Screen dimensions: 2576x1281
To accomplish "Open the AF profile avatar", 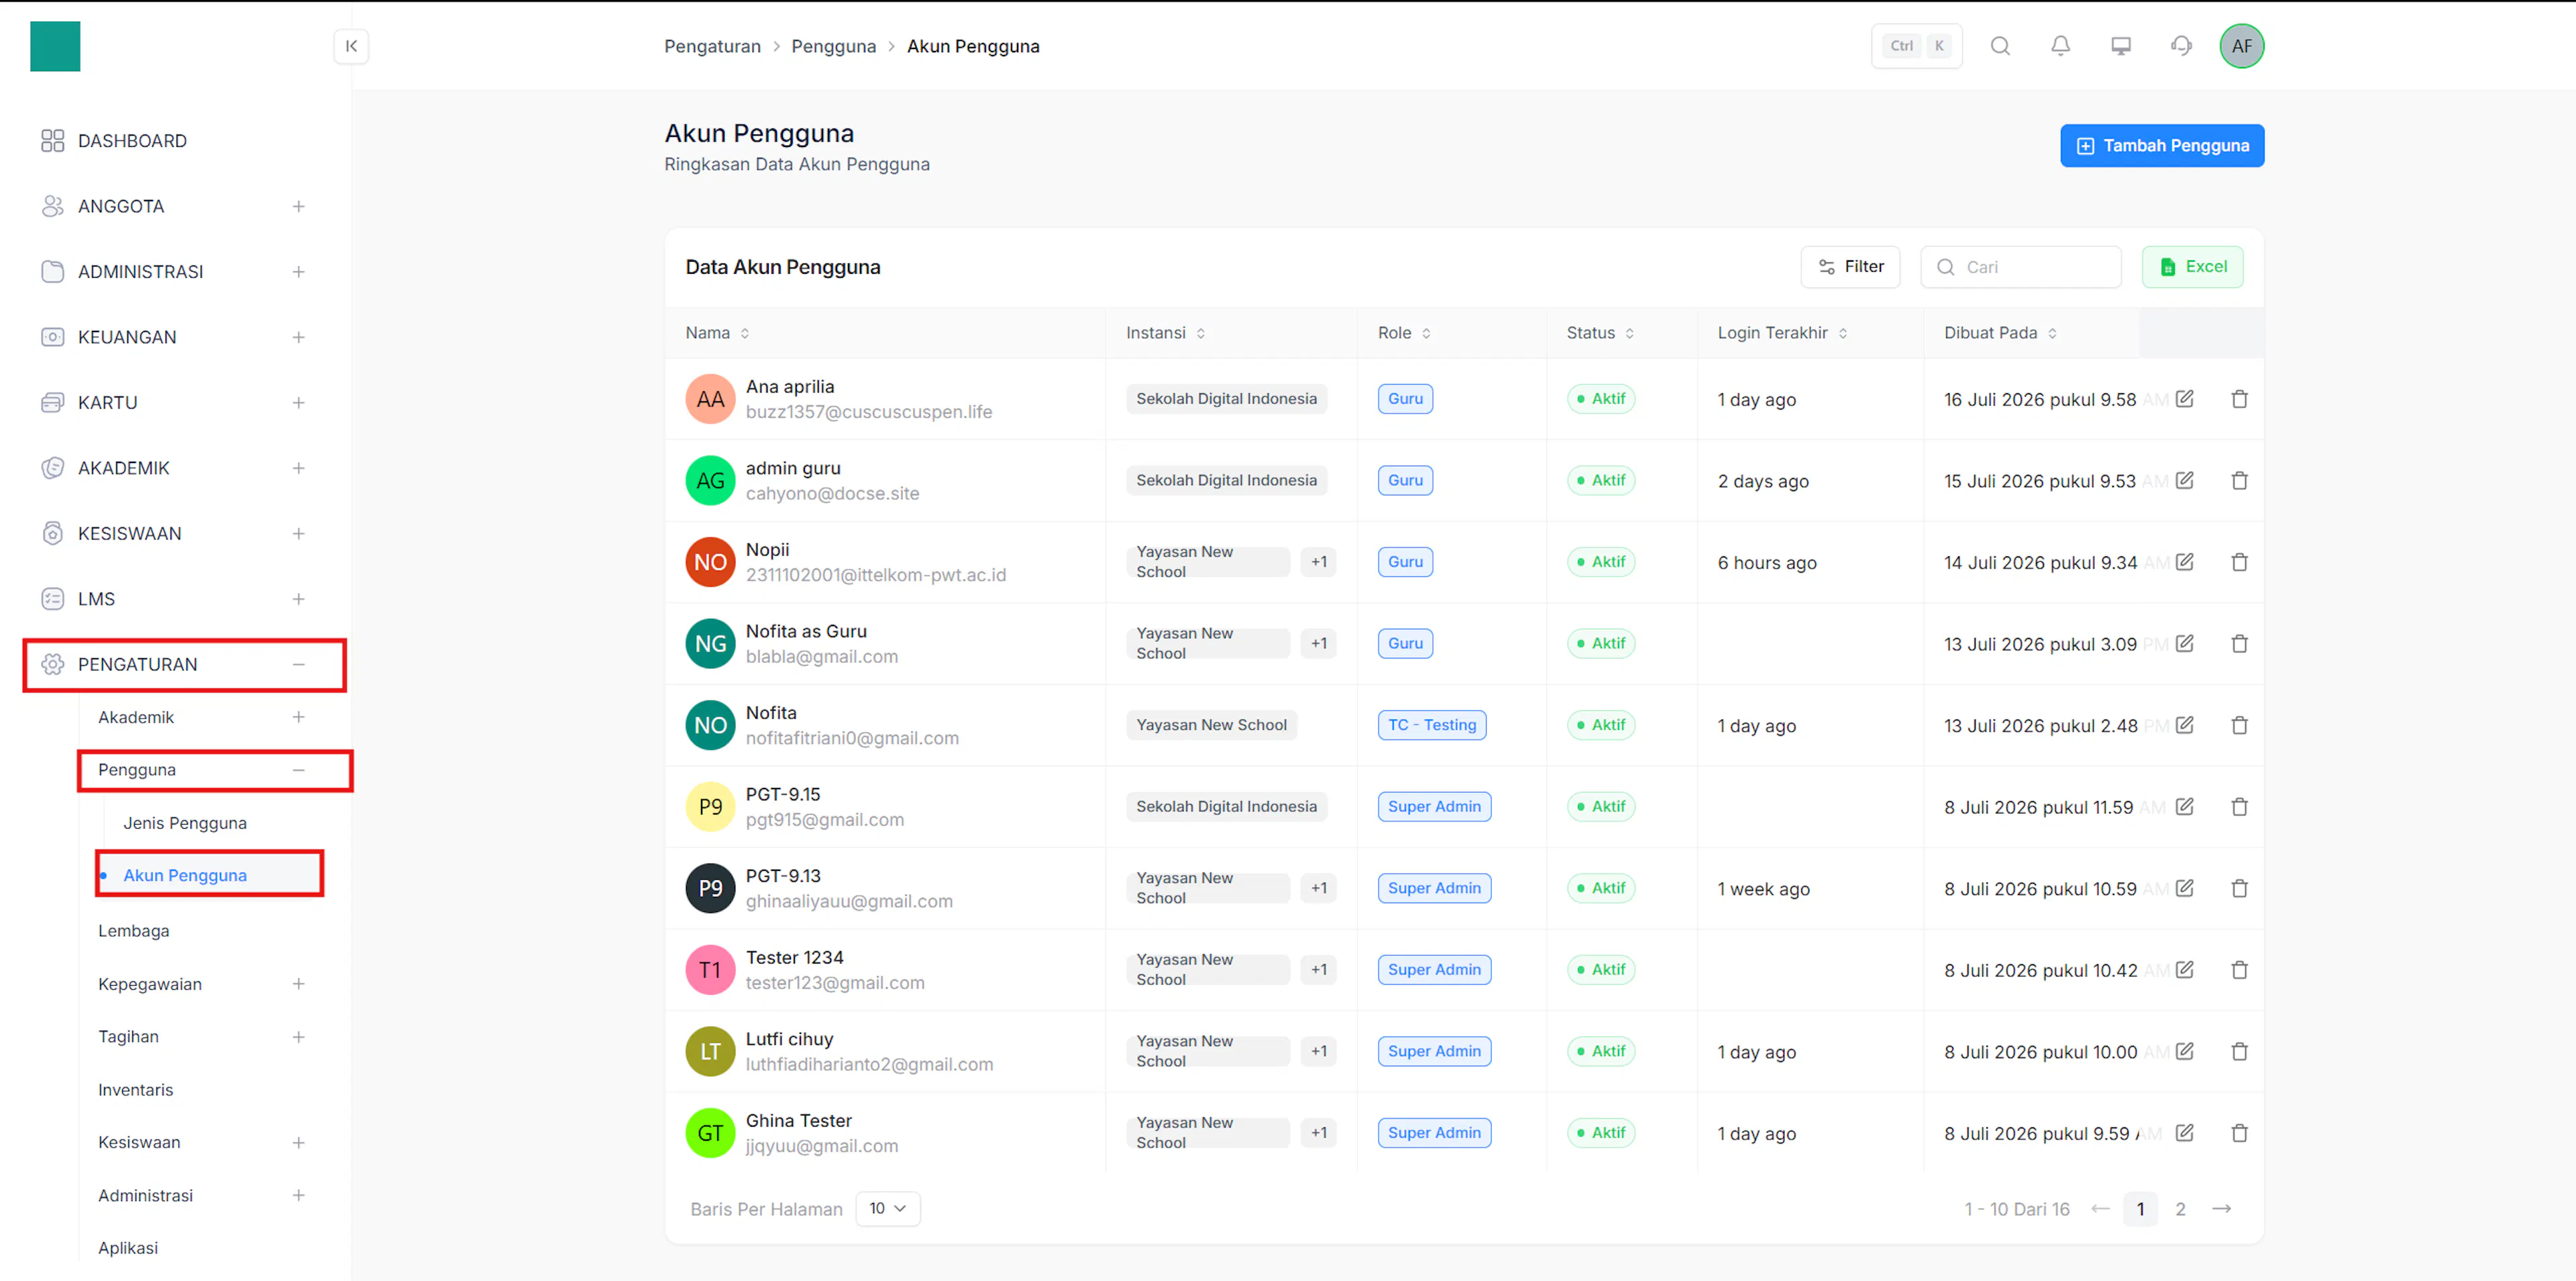I will 2242,46.
